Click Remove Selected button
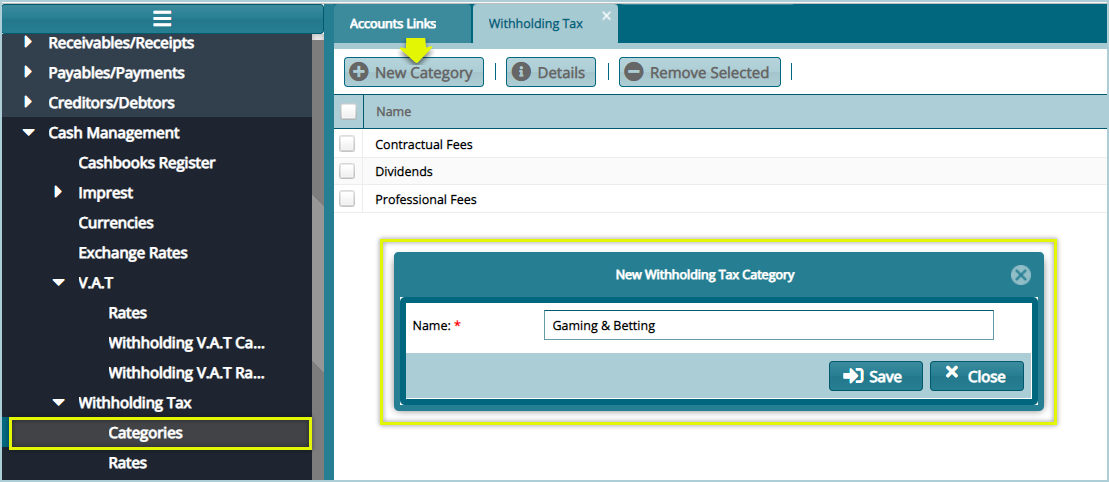Image resolution: width=1109 pixels, height=482 pixels. point(699,72)
